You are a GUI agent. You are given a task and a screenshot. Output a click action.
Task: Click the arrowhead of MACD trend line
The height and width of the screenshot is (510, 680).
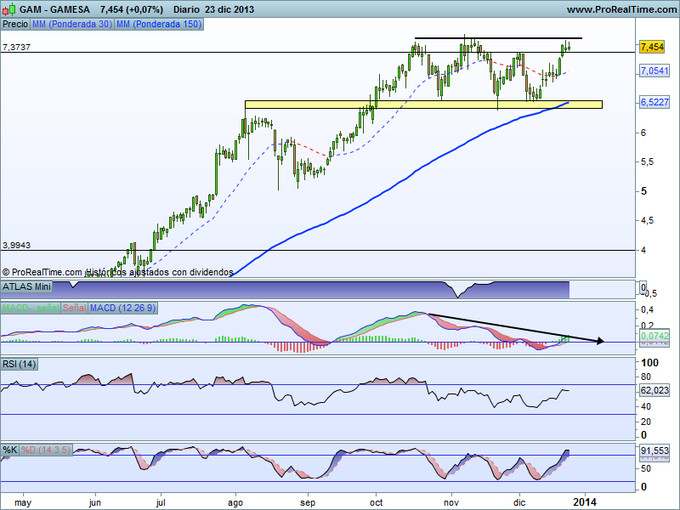pos(600,342)
